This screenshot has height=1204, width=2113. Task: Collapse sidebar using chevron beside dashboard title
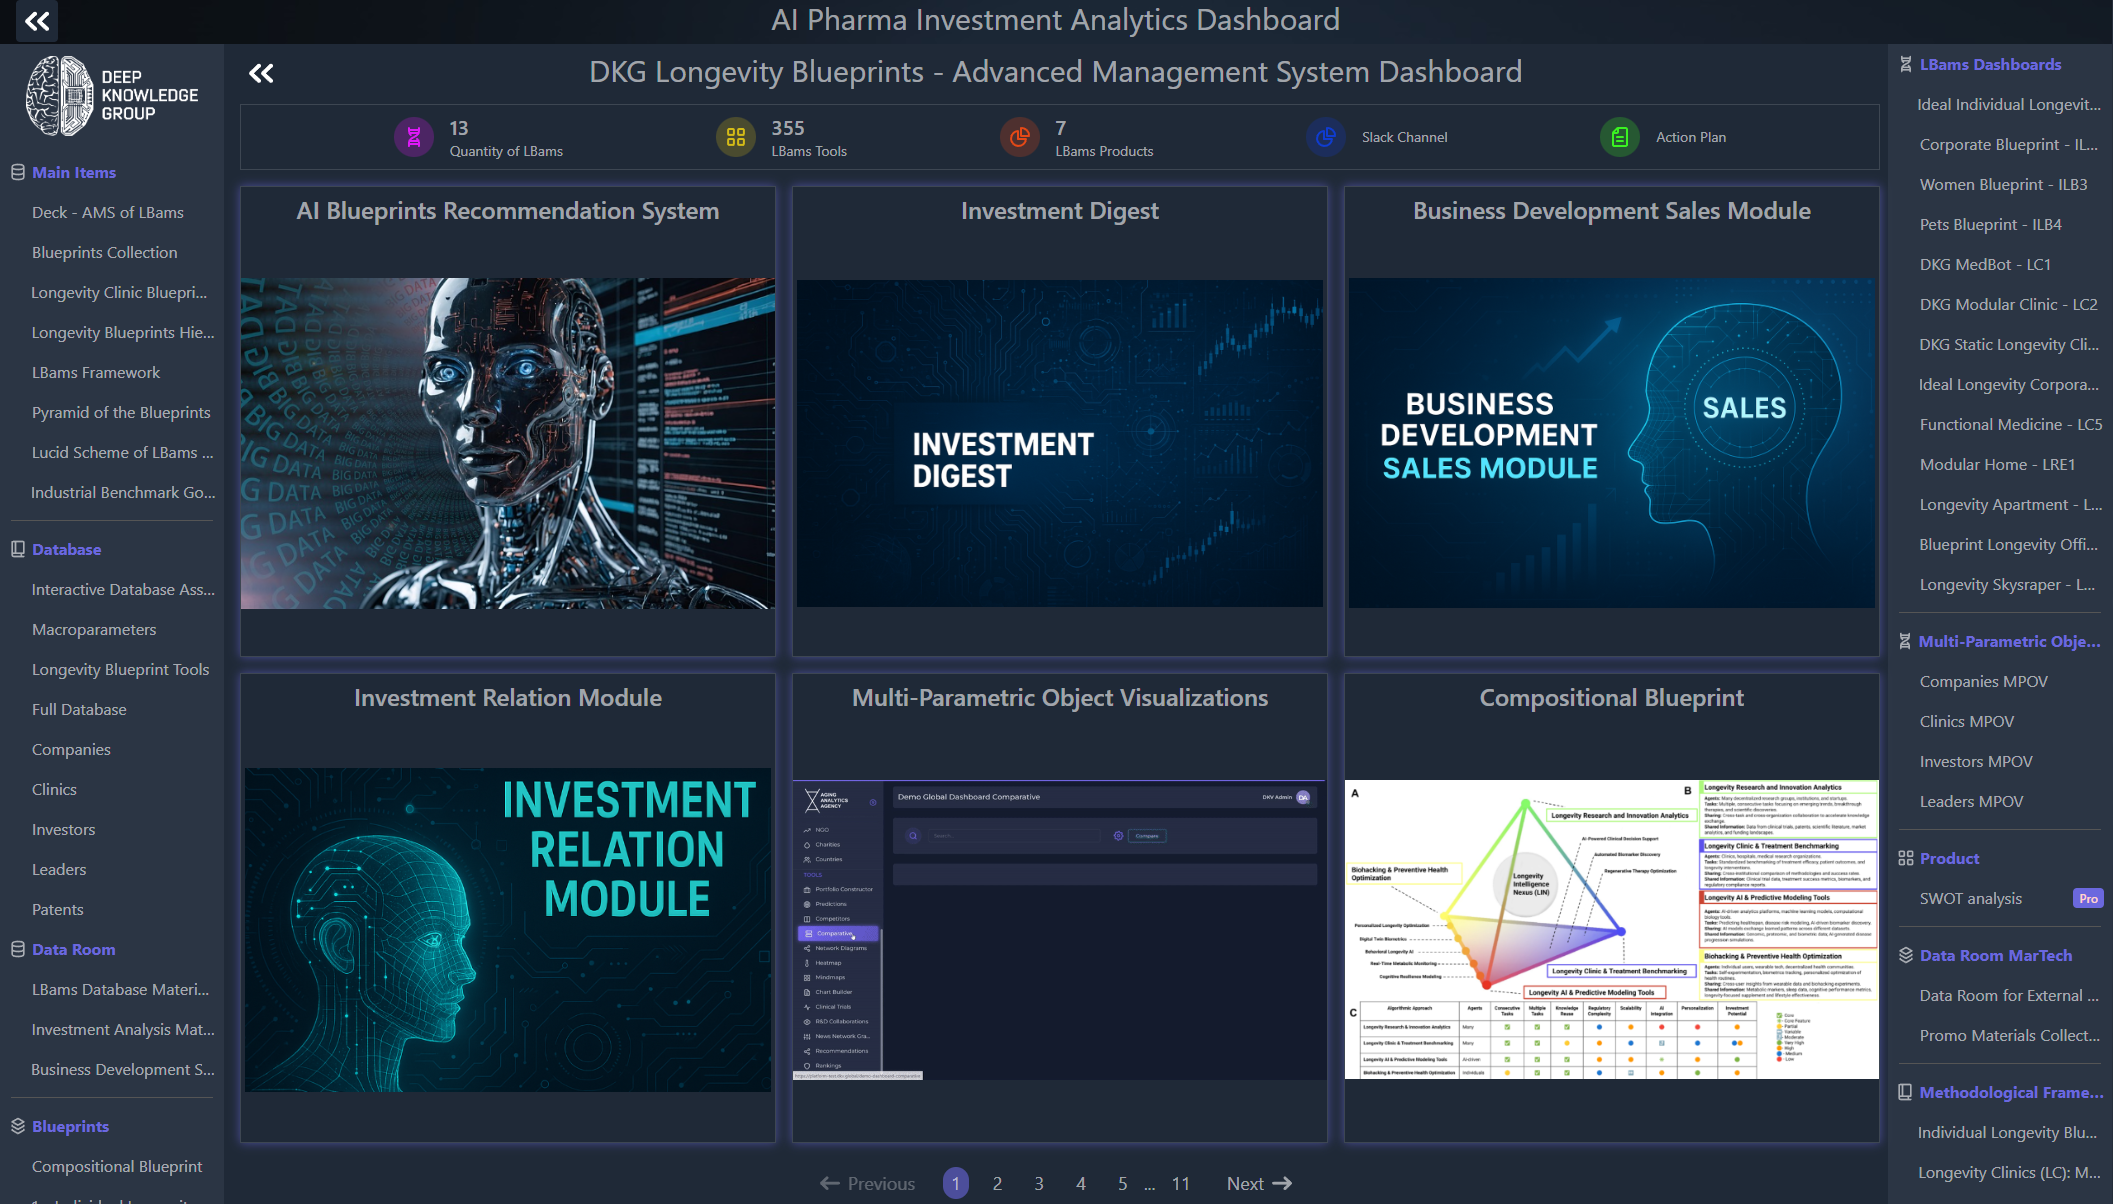click(261, 73)
